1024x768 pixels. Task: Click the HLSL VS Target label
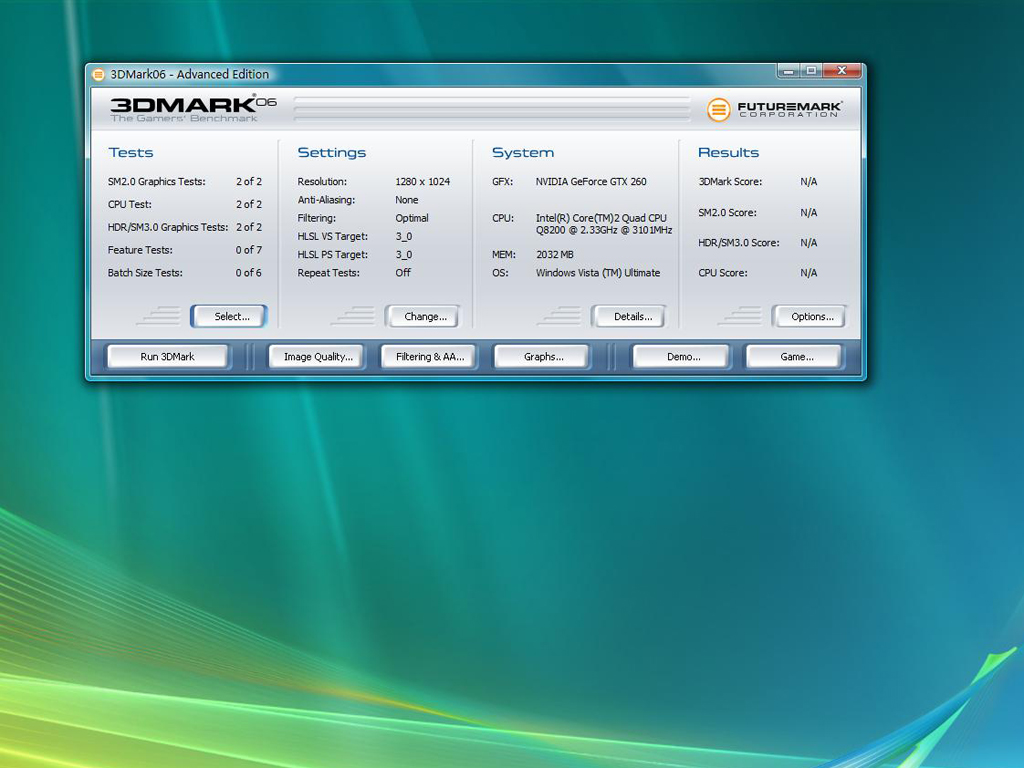pos(332,237)
